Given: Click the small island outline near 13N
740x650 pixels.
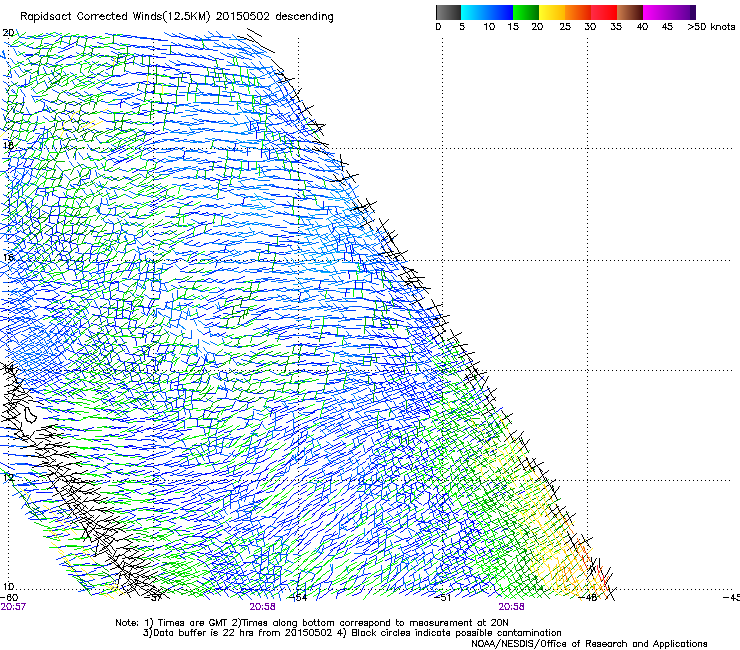Looking at the screenshot, I should (x=30, y=414).
